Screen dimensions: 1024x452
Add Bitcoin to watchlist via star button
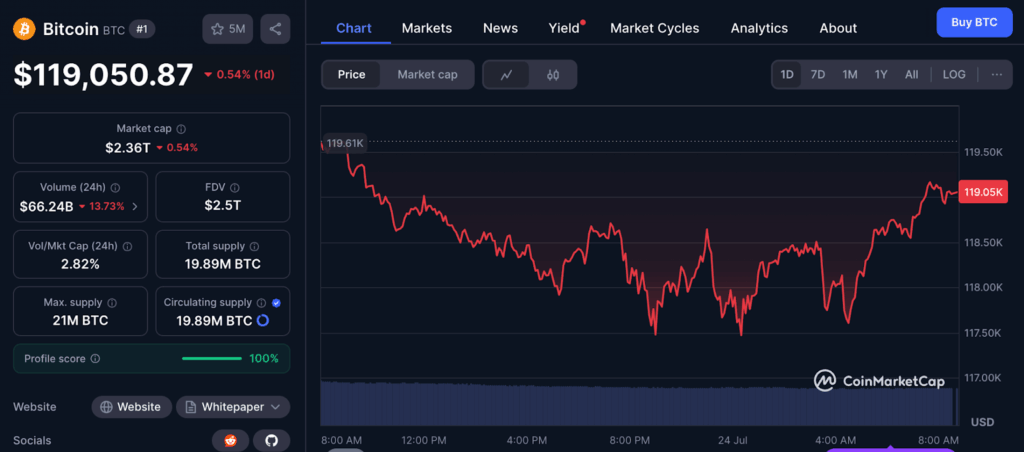click(x=228, y=29)
